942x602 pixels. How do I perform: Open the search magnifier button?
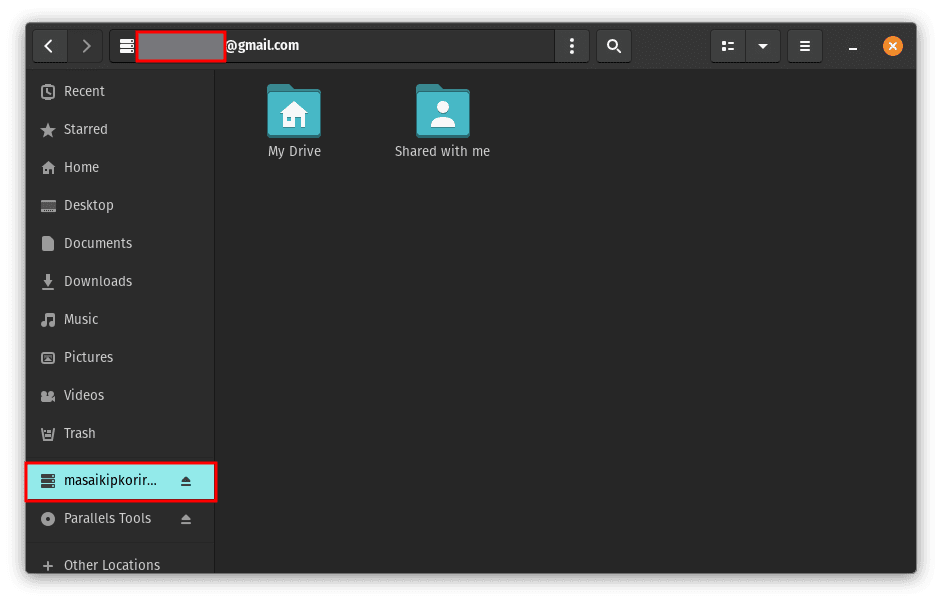613,46
